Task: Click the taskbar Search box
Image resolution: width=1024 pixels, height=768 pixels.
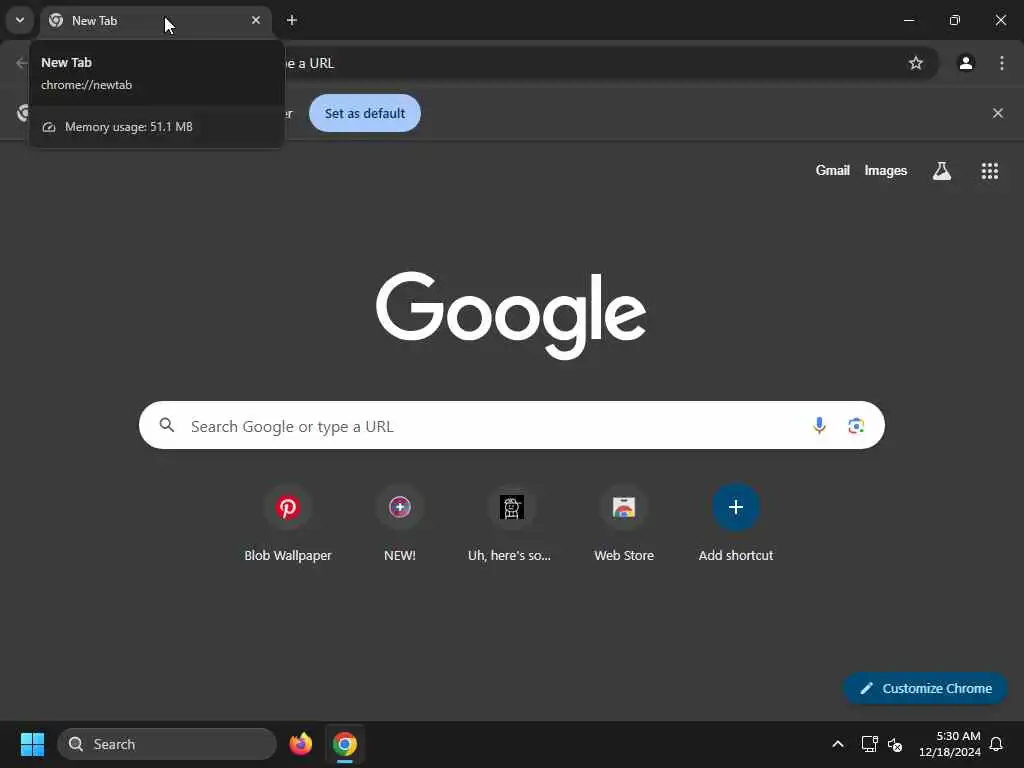Action: point(167,744)
